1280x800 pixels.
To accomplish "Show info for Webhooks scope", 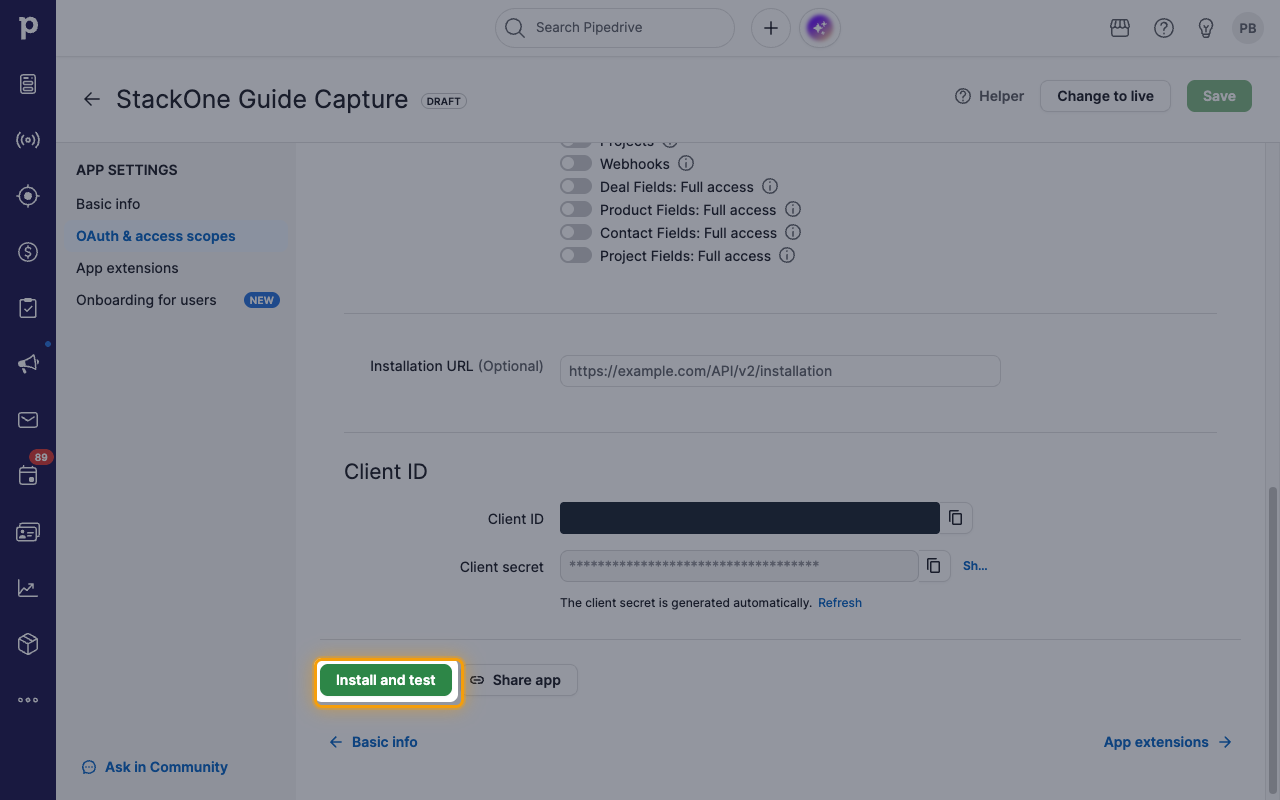I will click(x=686, y=163).
